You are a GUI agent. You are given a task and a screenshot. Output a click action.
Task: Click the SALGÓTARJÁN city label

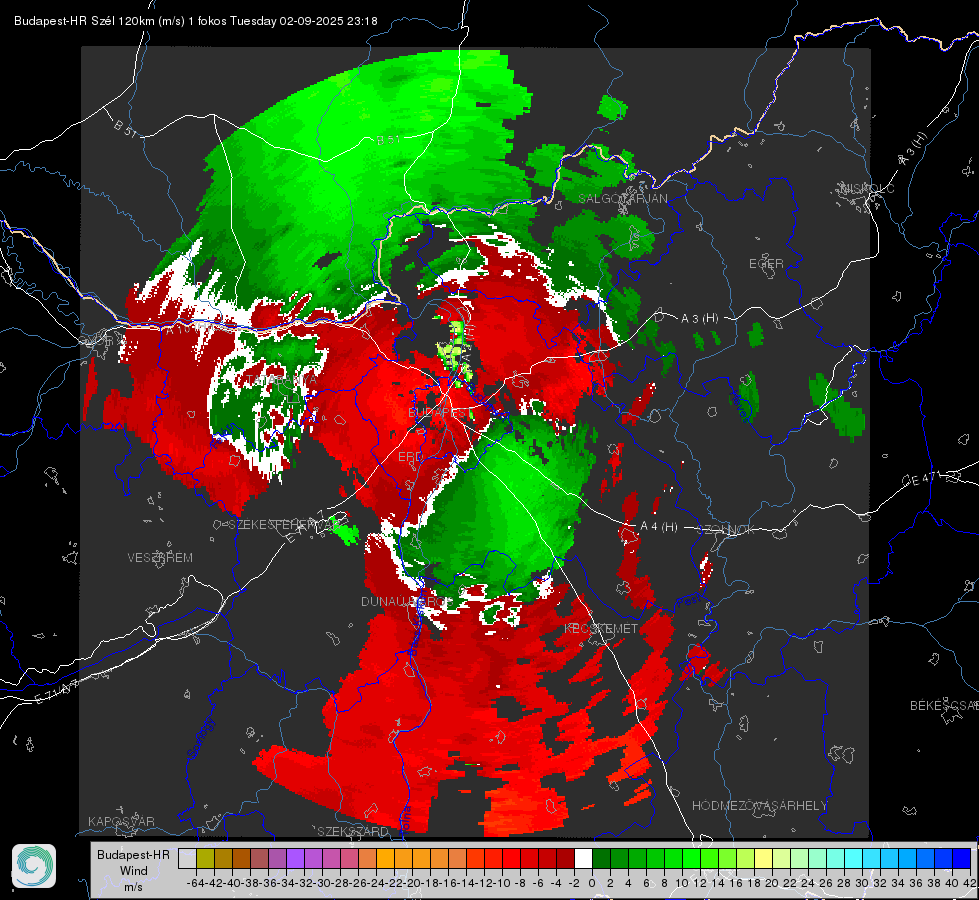point(622,199)
